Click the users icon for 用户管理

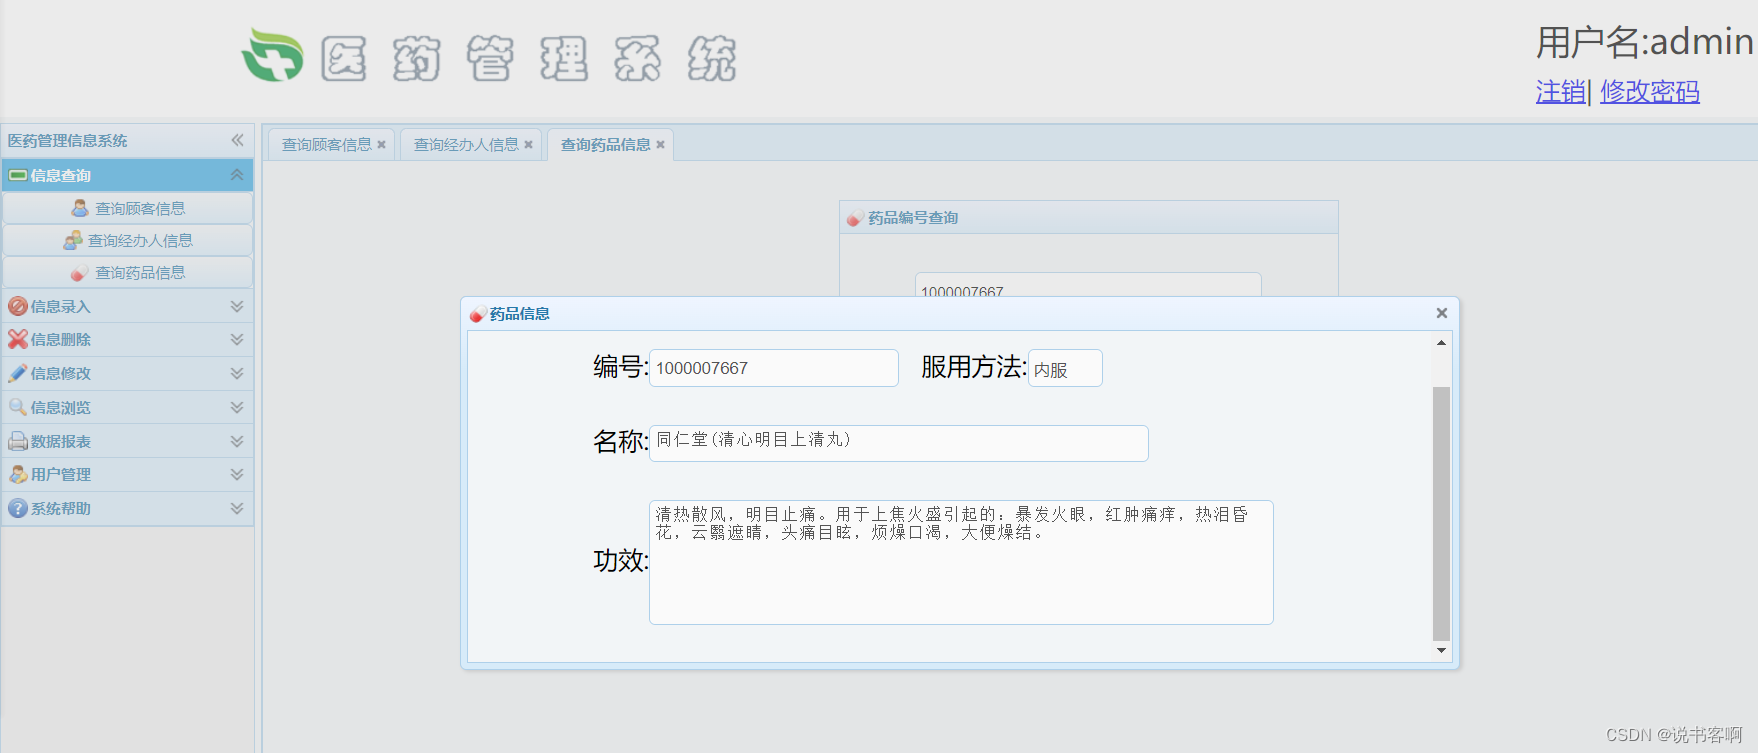(18, 474)
